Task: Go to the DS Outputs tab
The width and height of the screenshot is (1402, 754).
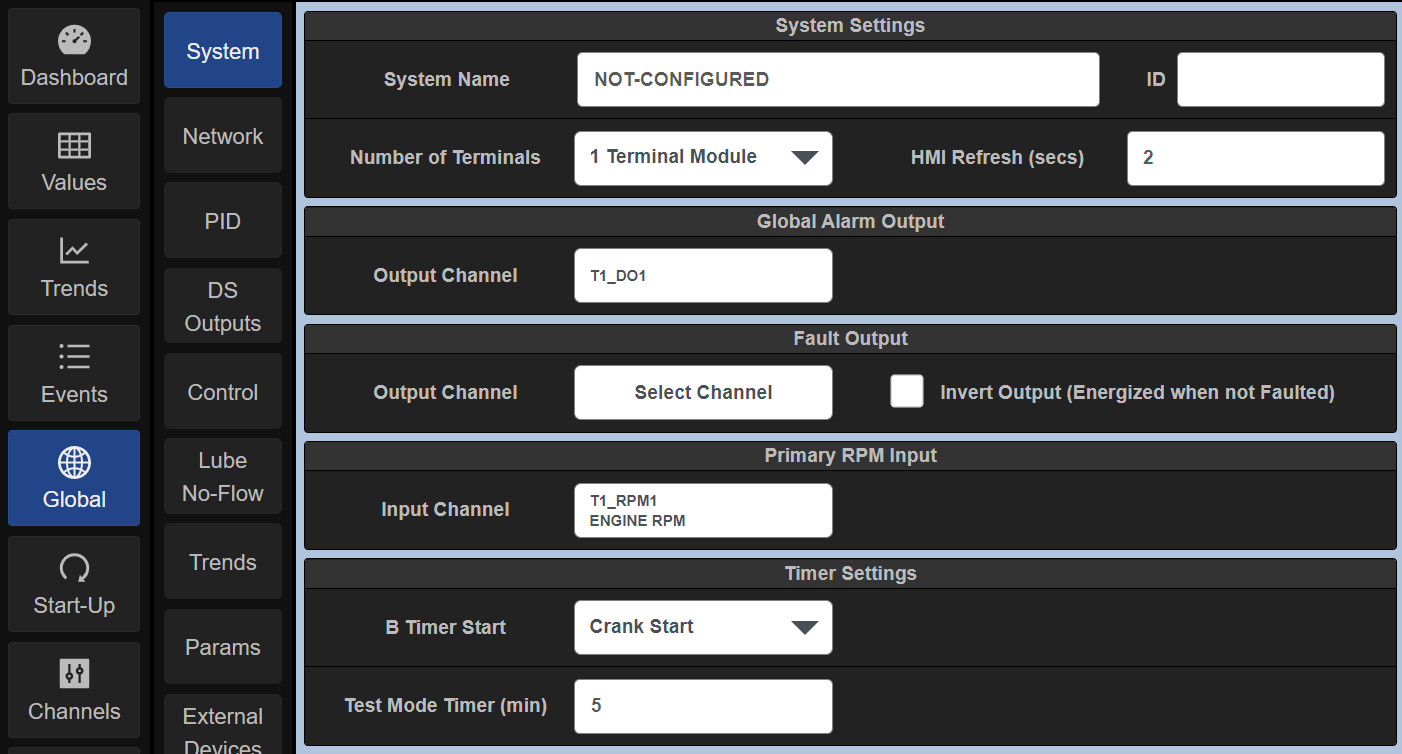Action: [x=222, y=307]
